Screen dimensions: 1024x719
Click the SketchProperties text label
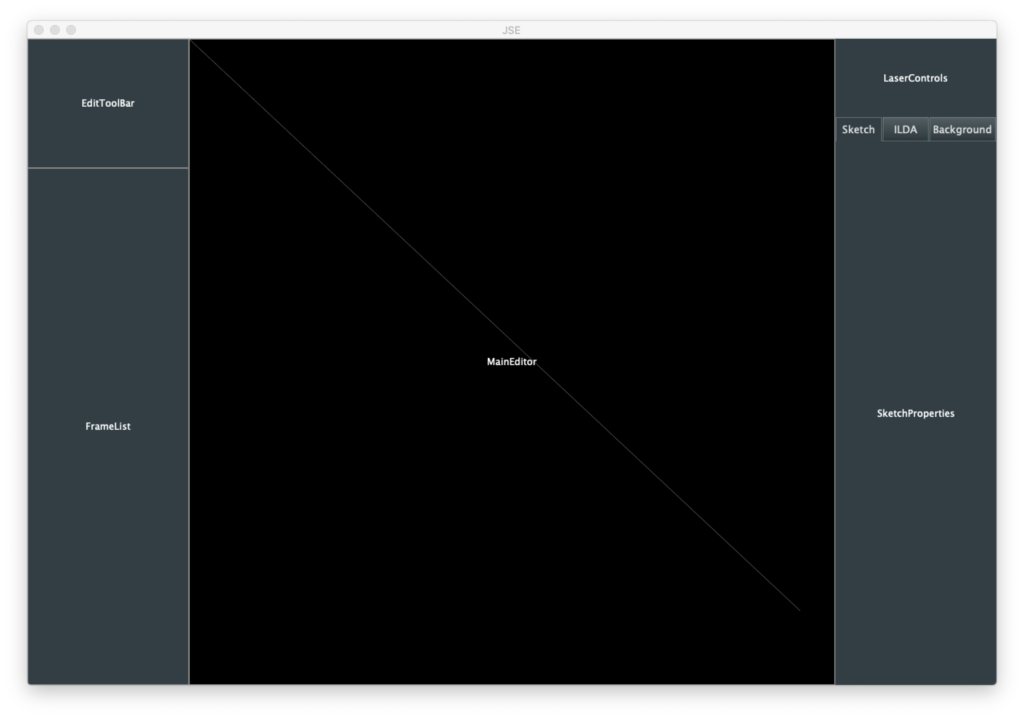[x=915, y=414]
